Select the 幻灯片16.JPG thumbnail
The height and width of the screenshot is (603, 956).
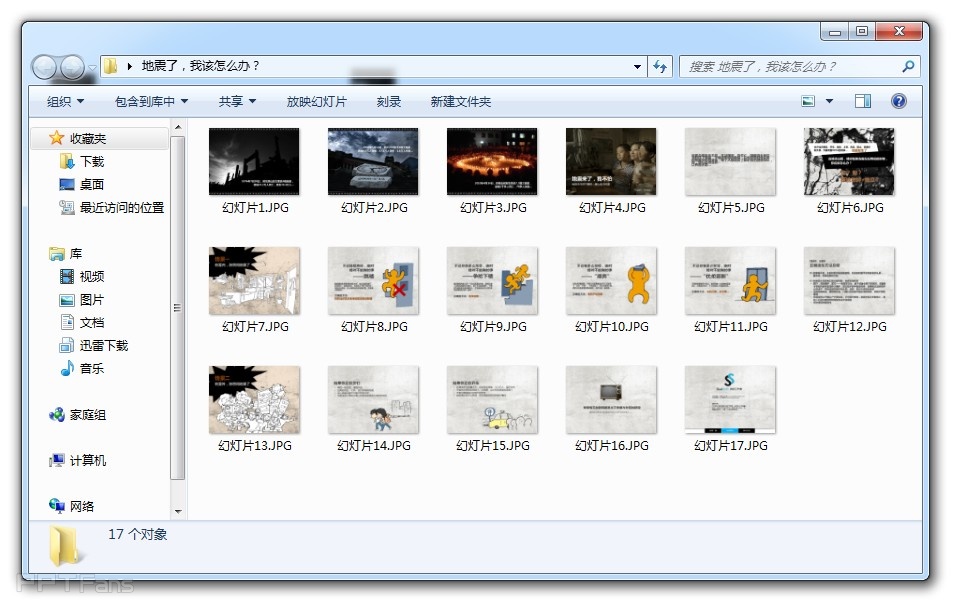pos(611,400)
